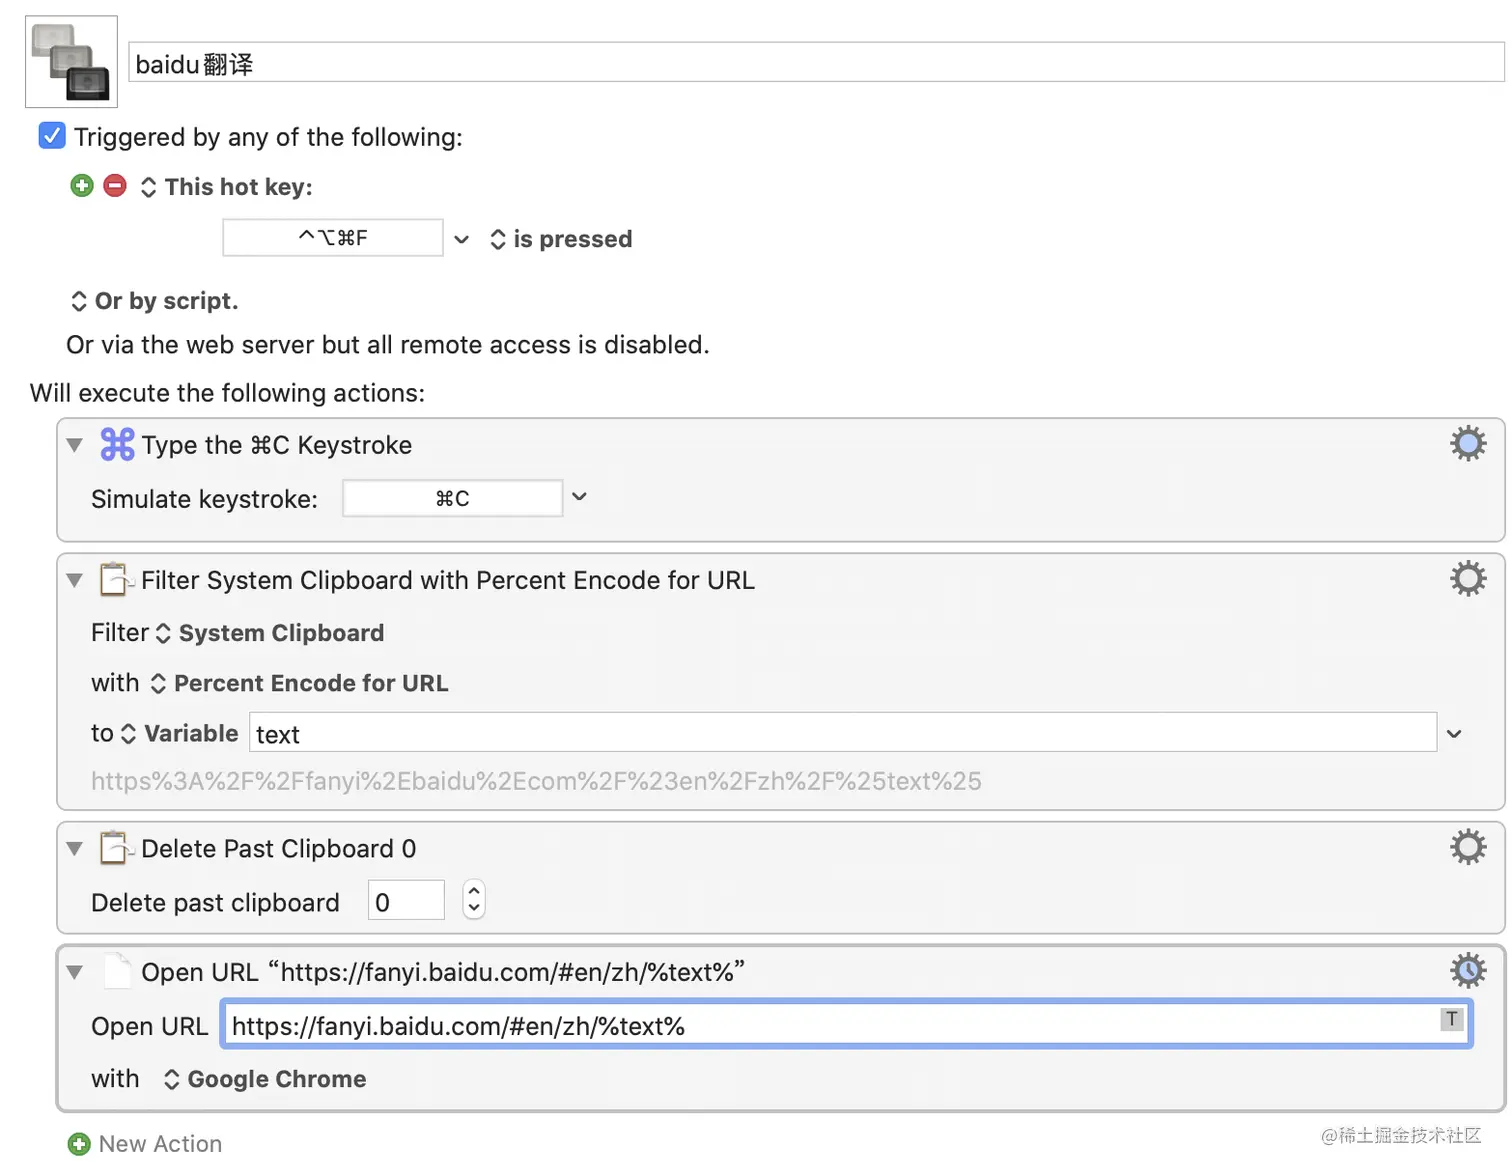This screenshot has width=1512, height=1176.
Task: Click the stepper next to clipboard number
Action: coord(474,900)
